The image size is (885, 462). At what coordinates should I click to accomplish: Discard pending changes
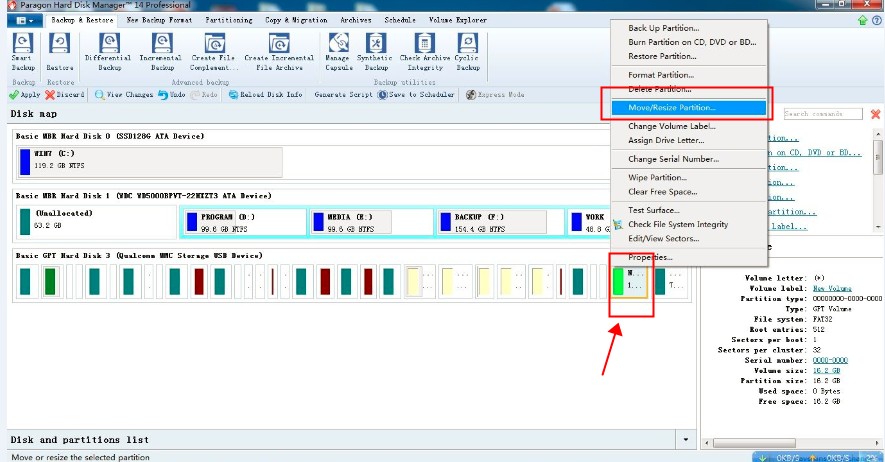tap(65, 95)
